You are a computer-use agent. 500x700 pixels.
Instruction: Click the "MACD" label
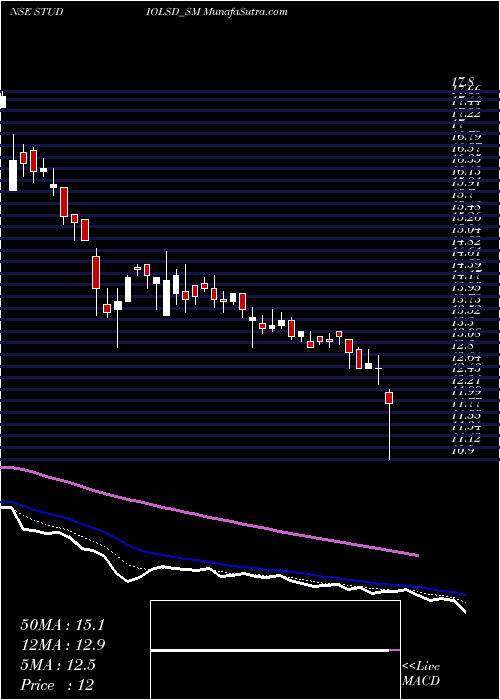pyautogui.click(x=419, y=681)
